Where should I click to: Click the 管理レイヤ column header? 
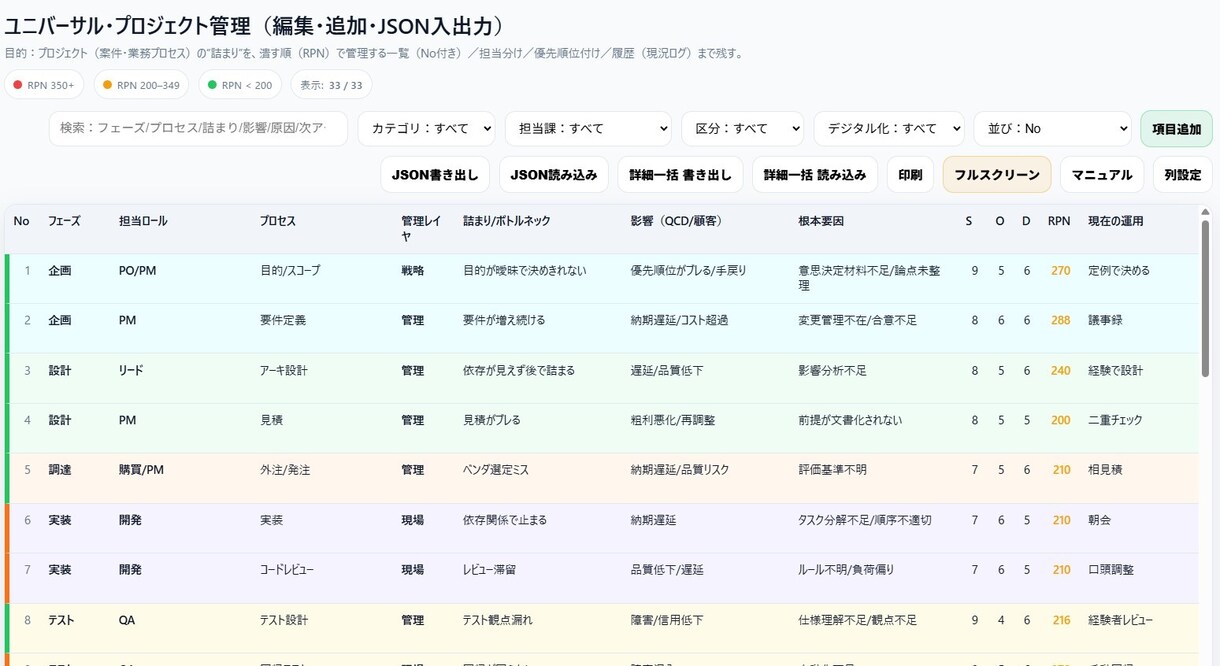[x=420, y=228]
